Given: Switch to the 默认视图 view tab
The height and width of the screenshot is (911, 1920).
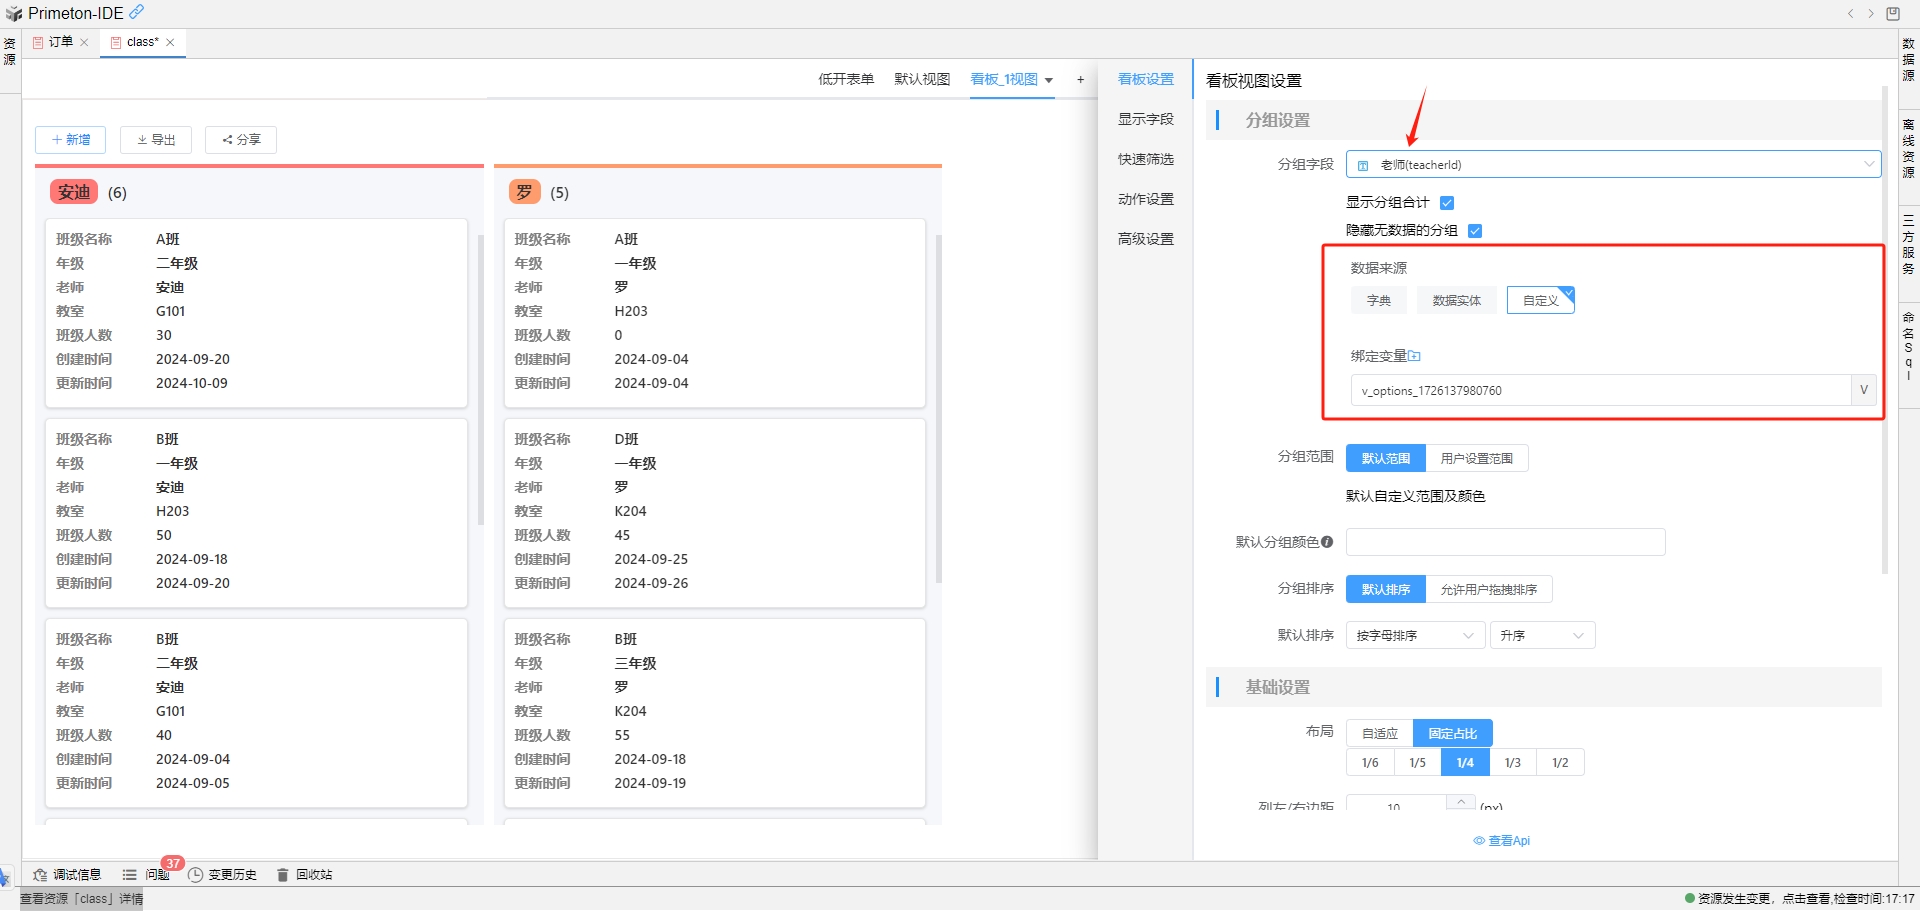Looking at the screenshot, I should point(921,80).
